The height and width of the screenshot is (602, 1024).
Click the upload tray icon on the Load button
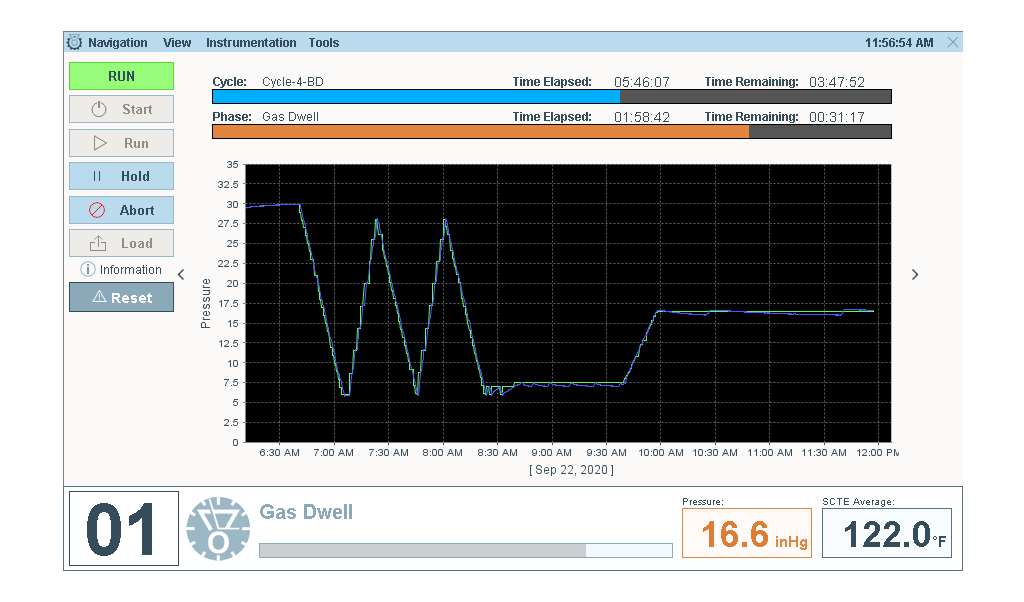tap(98, 243)
